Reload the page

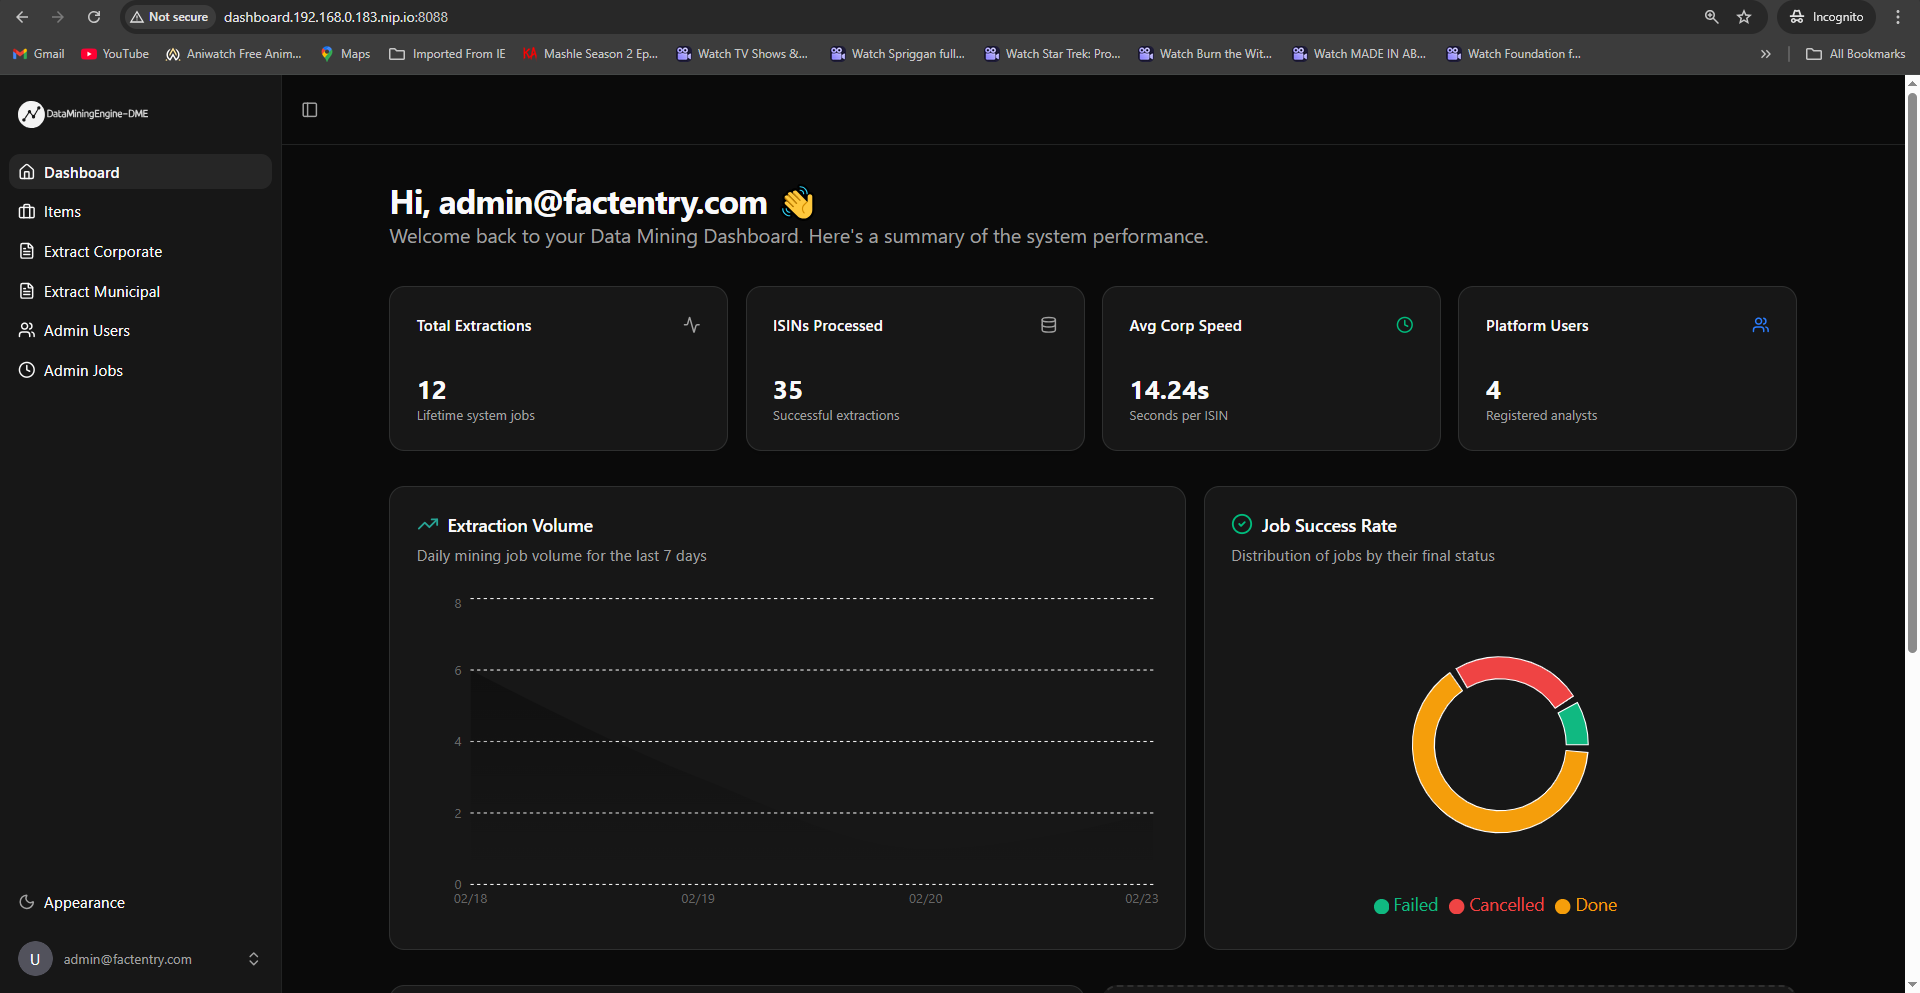pos(94,17)
